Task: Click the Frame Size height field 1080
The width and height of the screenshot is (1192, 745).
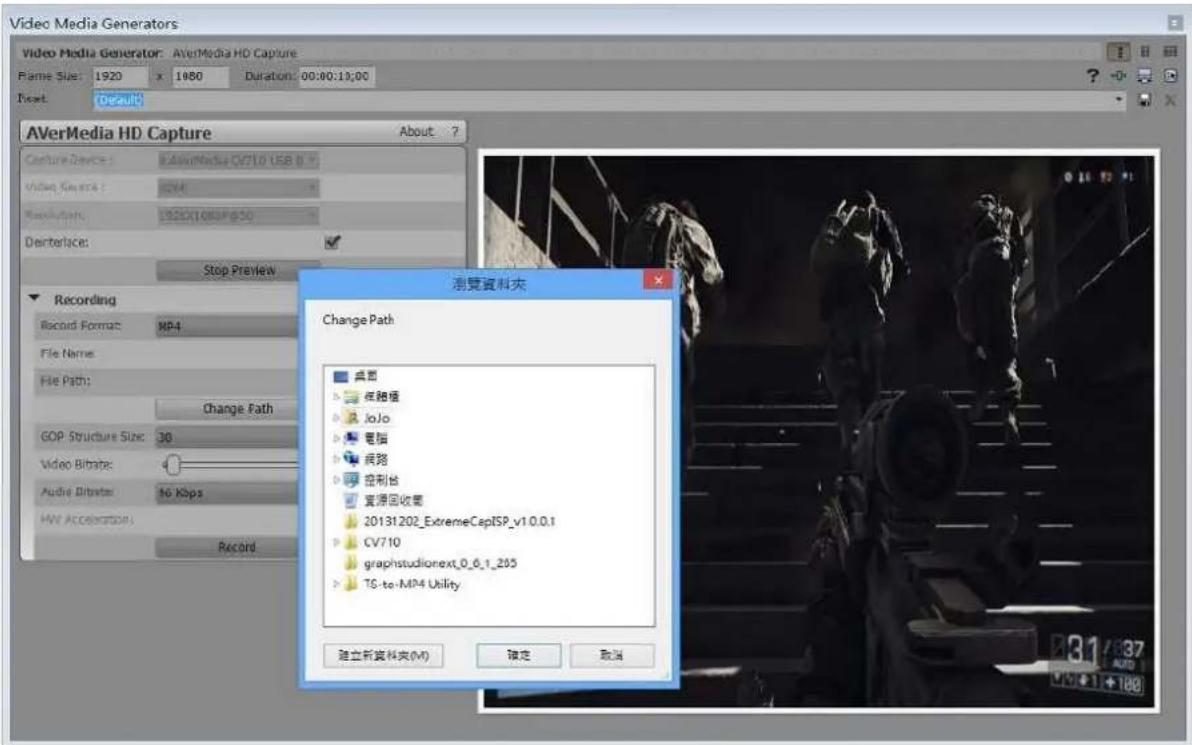Action: [200, 76]
